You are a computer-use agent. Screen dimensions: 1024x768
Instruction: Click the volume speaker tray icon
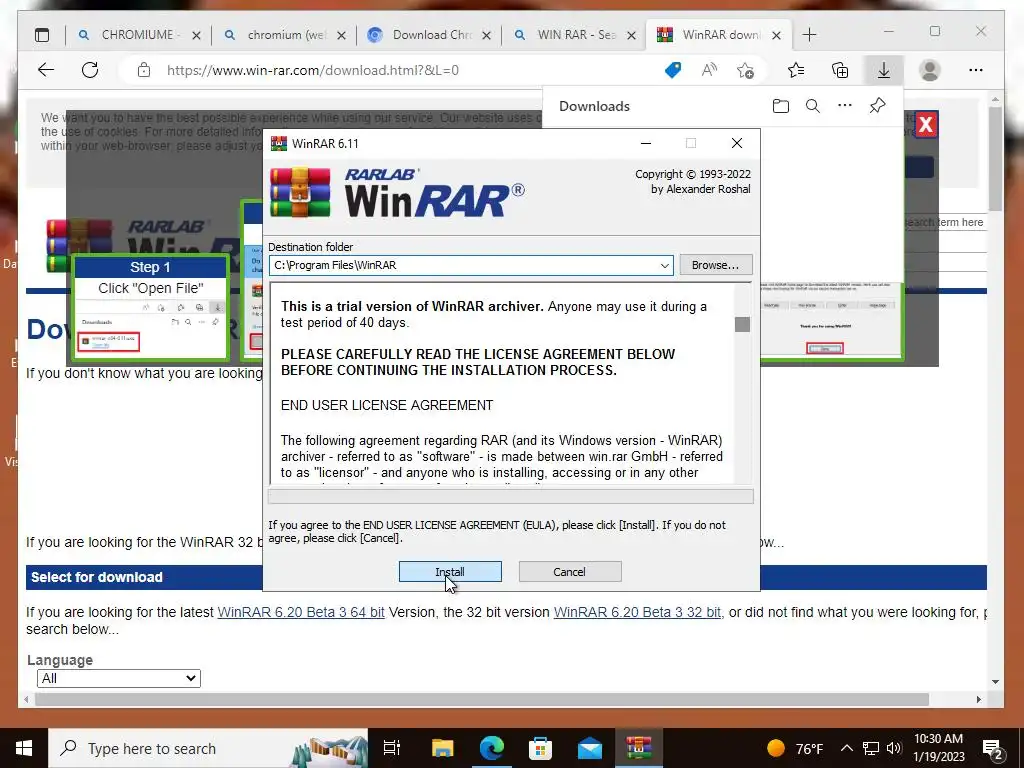click(895, 748)
